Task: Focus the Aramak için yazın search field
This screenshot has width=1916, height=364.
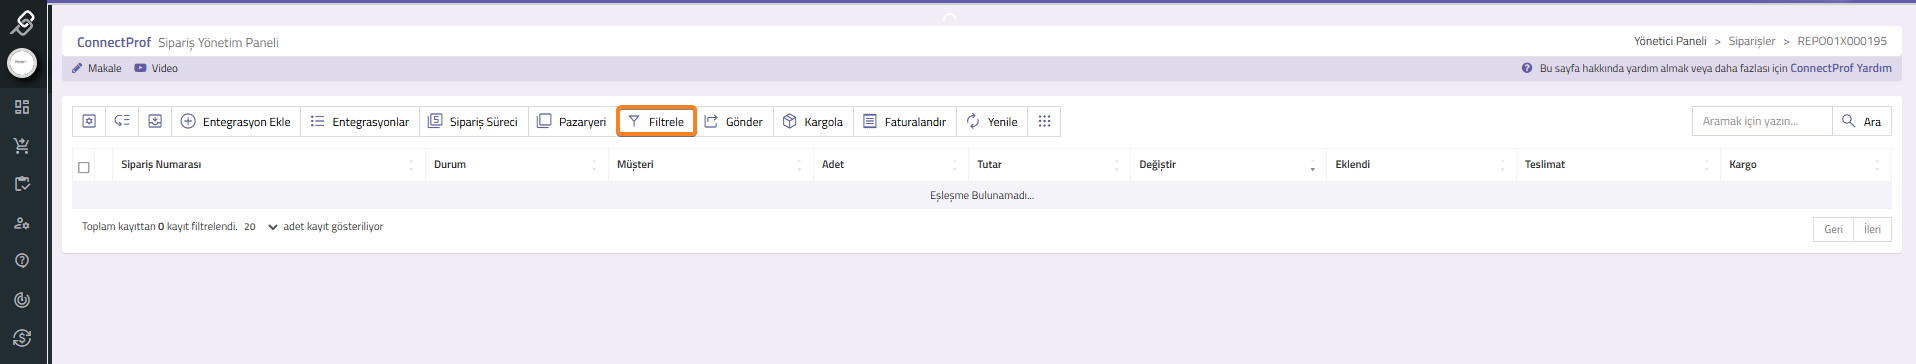Action: [x=1762, y=121]
